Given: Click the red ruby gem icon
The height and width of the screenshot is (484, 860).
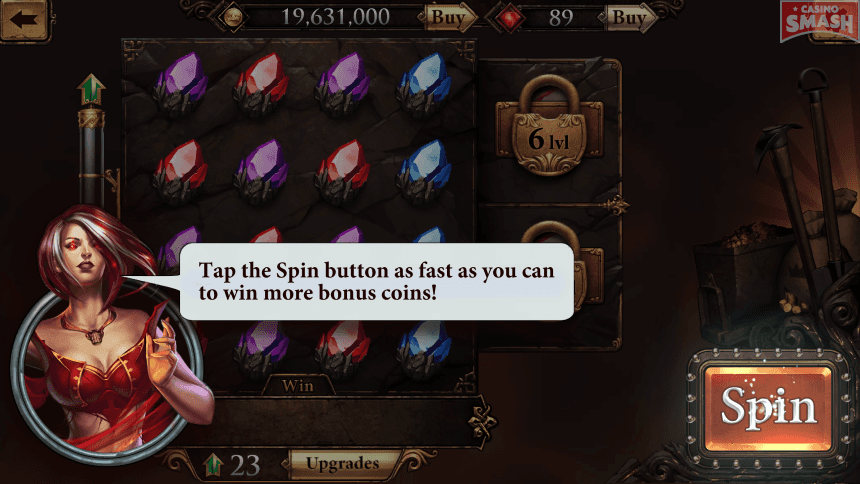Looking at the screenshot, I should coord(510,18).
